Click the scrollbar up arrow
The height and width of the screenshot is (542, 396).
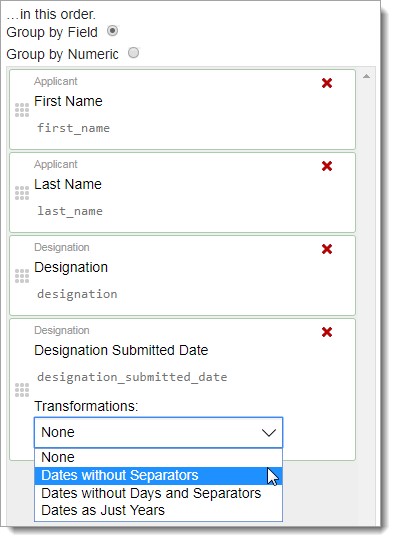tap(366, 76)
